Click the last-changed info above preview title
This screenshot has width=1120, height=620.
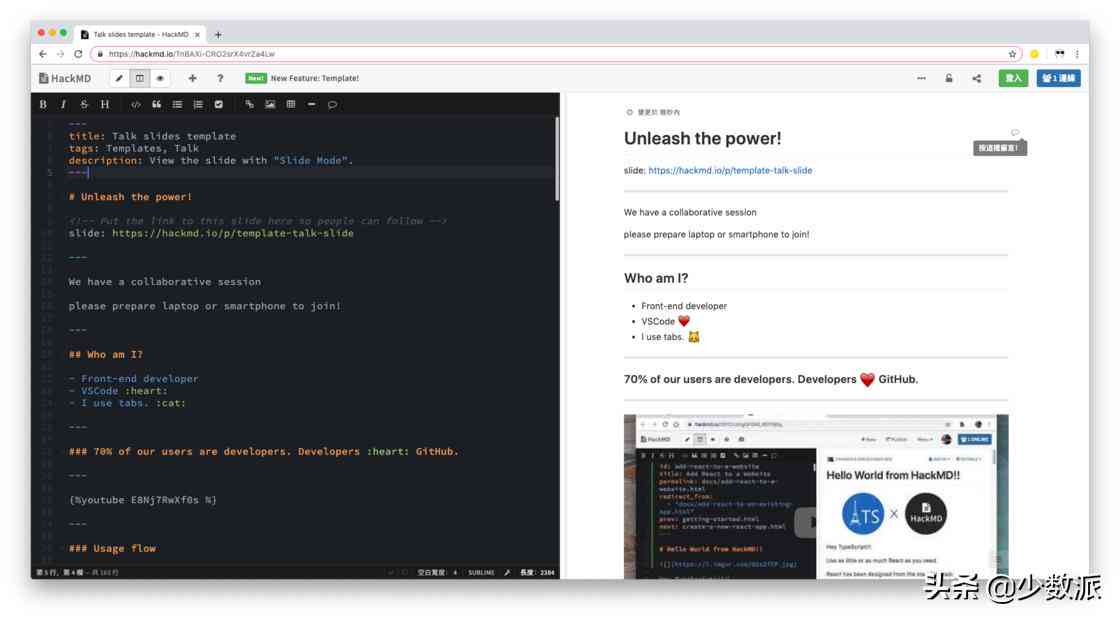point(653,112)
